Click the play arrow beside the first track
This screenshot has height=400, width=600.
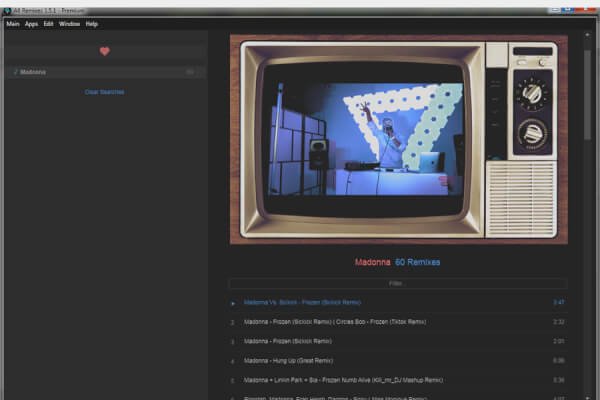pos(233,302)
